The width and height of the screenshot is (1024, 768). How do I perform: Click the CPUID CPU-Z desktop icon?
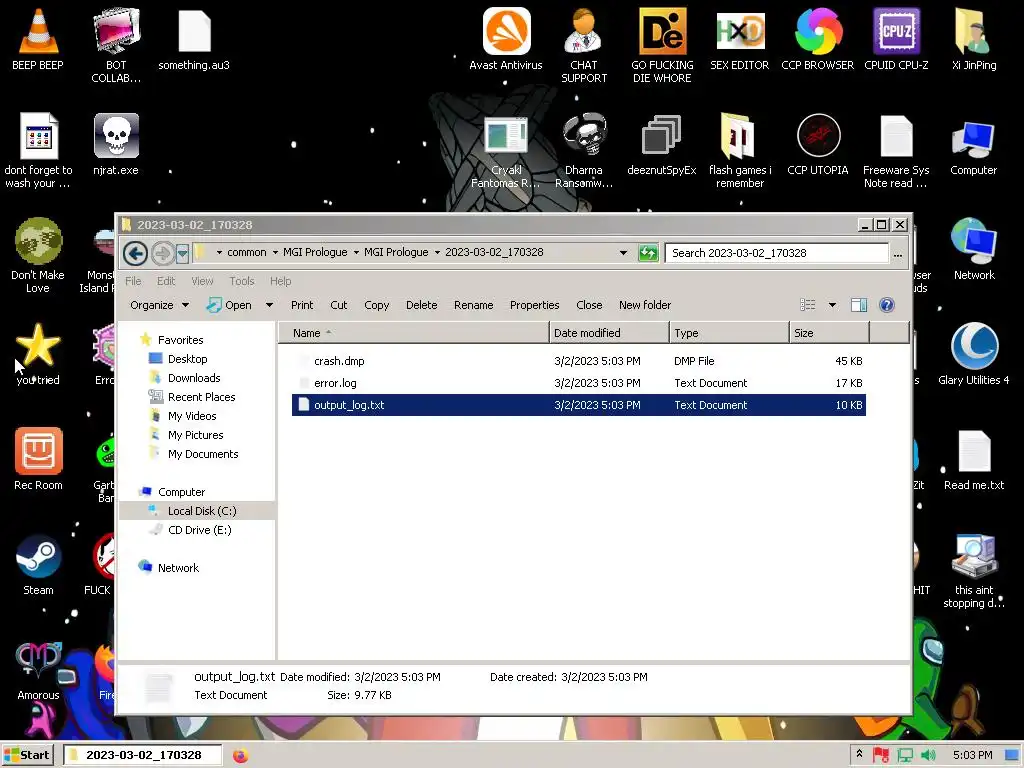pyautogui.click(x=896, y=39)
